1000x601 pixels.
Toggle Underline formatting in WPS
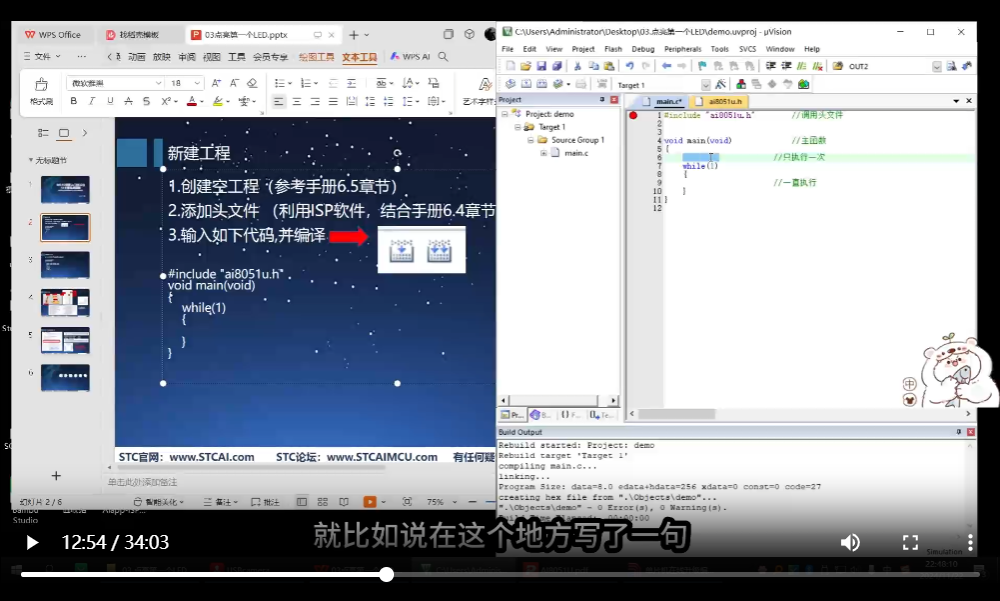point(110,101)
